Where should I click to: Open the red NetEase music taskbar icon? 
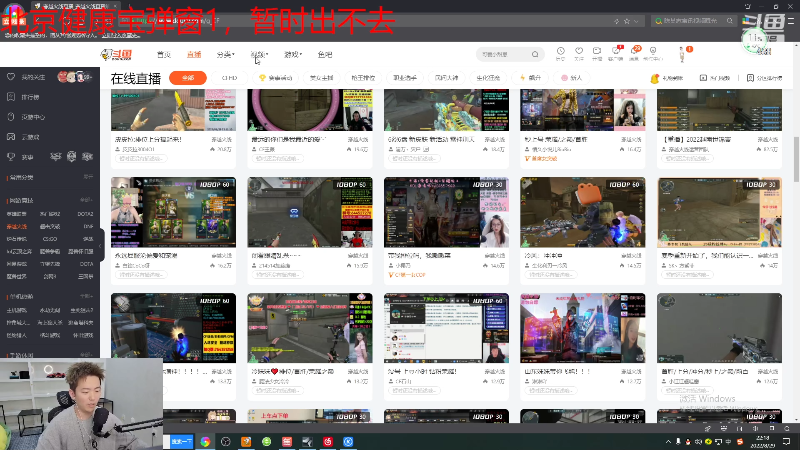(328, 441)
